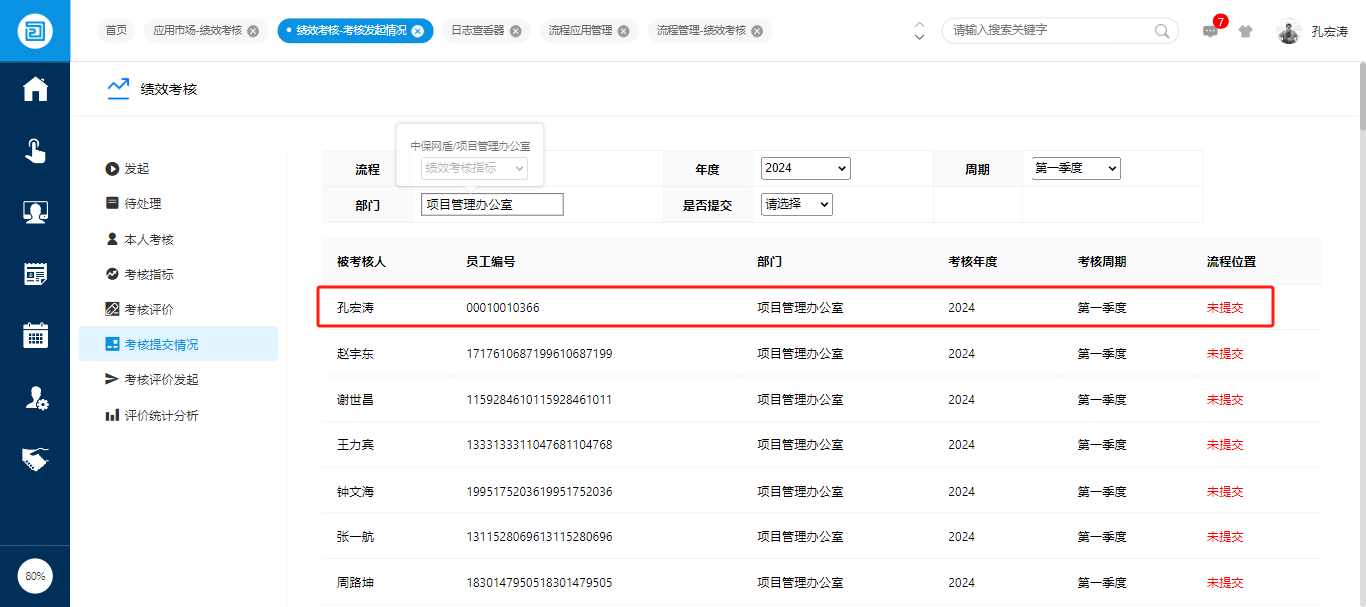Click the 流程位置 column header
Viewport: 1366px width, 607px height.
coord(1231,262)
